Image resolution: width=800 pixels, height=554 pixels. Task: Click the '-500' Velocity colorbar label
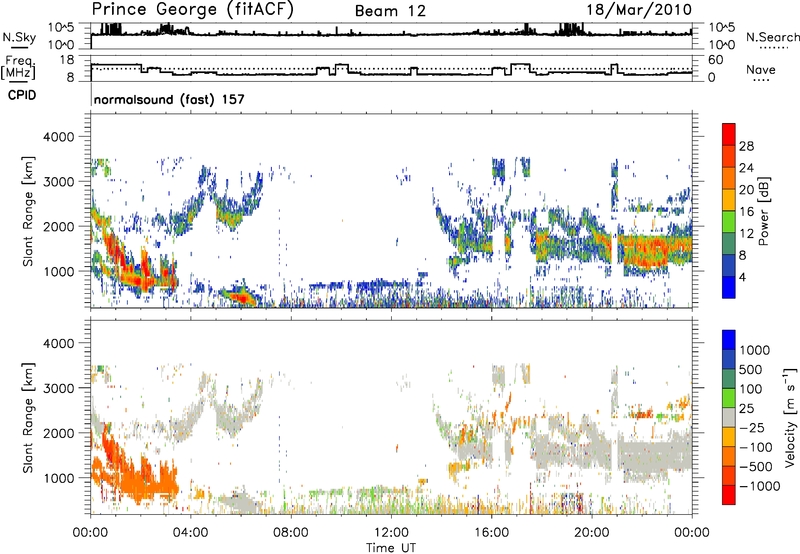[x=756, y=466]
